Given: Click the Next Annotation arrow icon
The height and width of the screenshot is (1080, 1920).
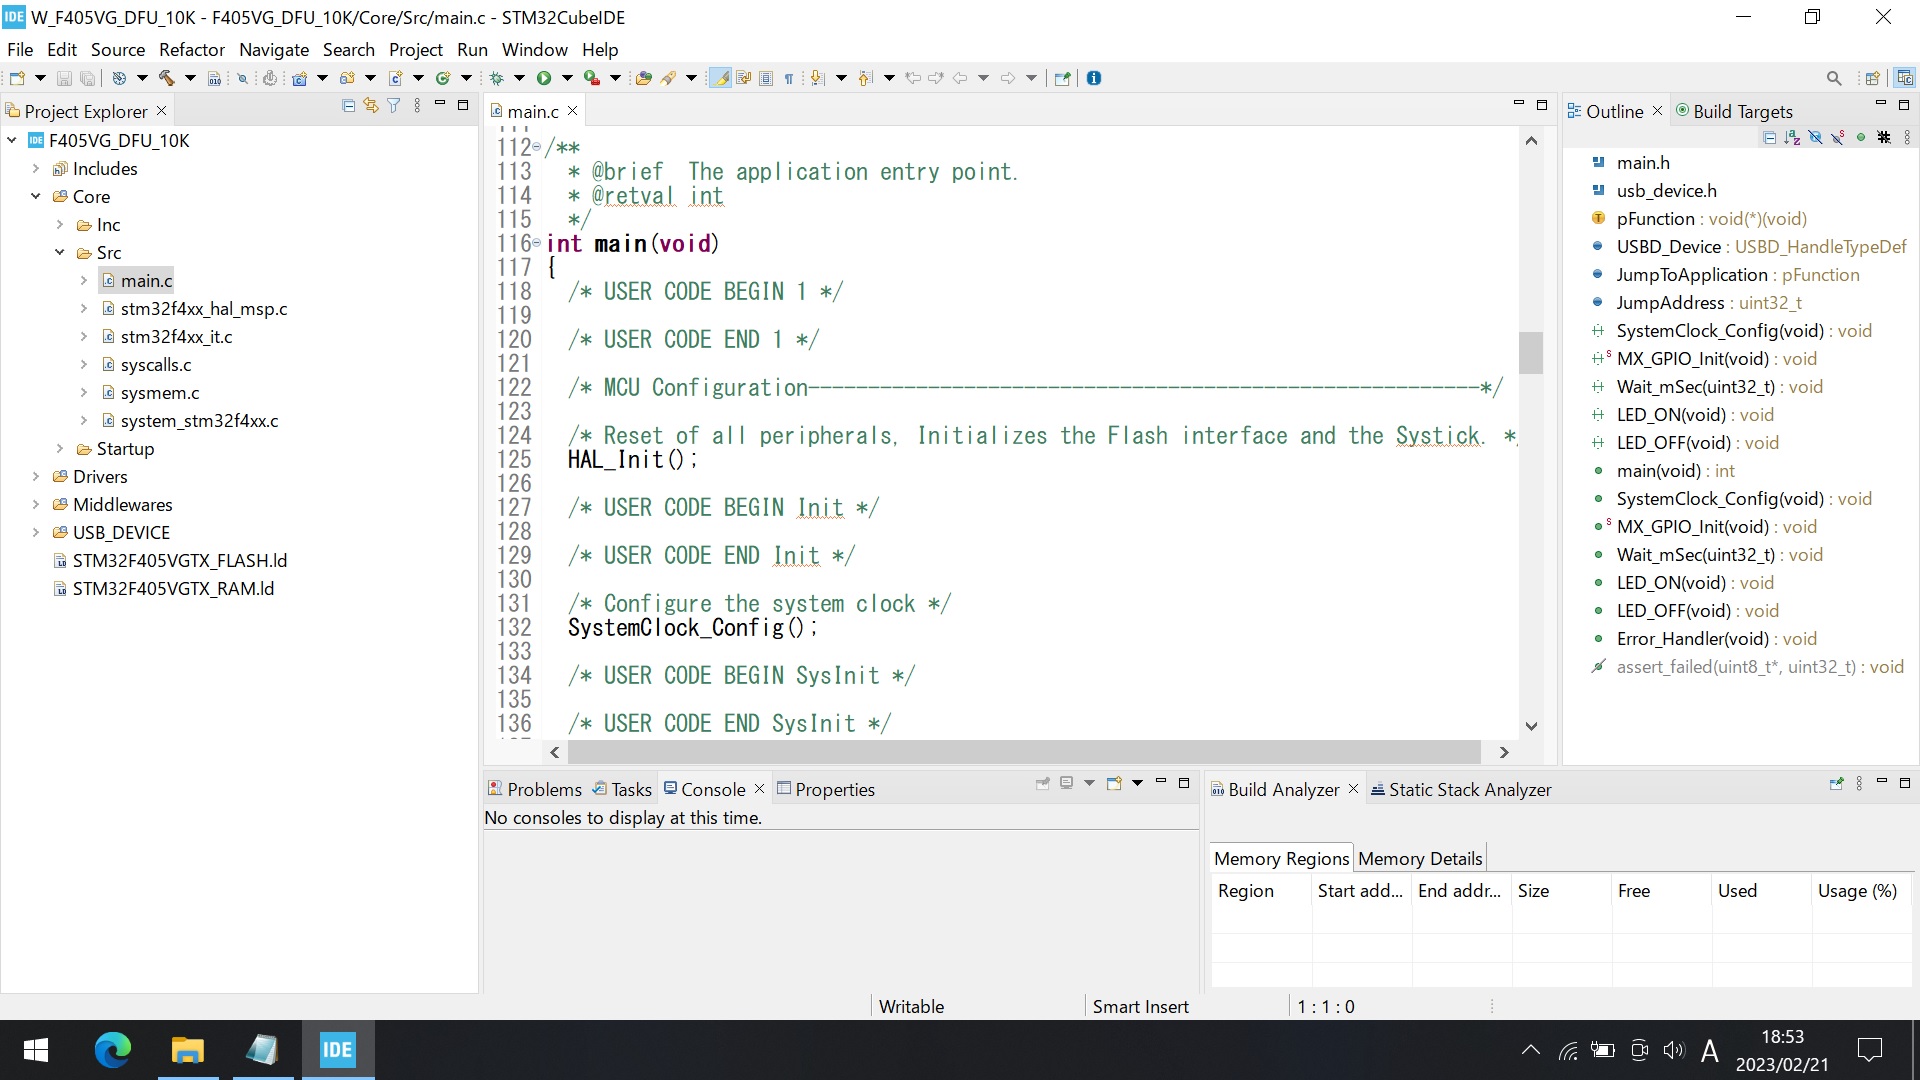Looking at the screenshot, I should point(817,78).
